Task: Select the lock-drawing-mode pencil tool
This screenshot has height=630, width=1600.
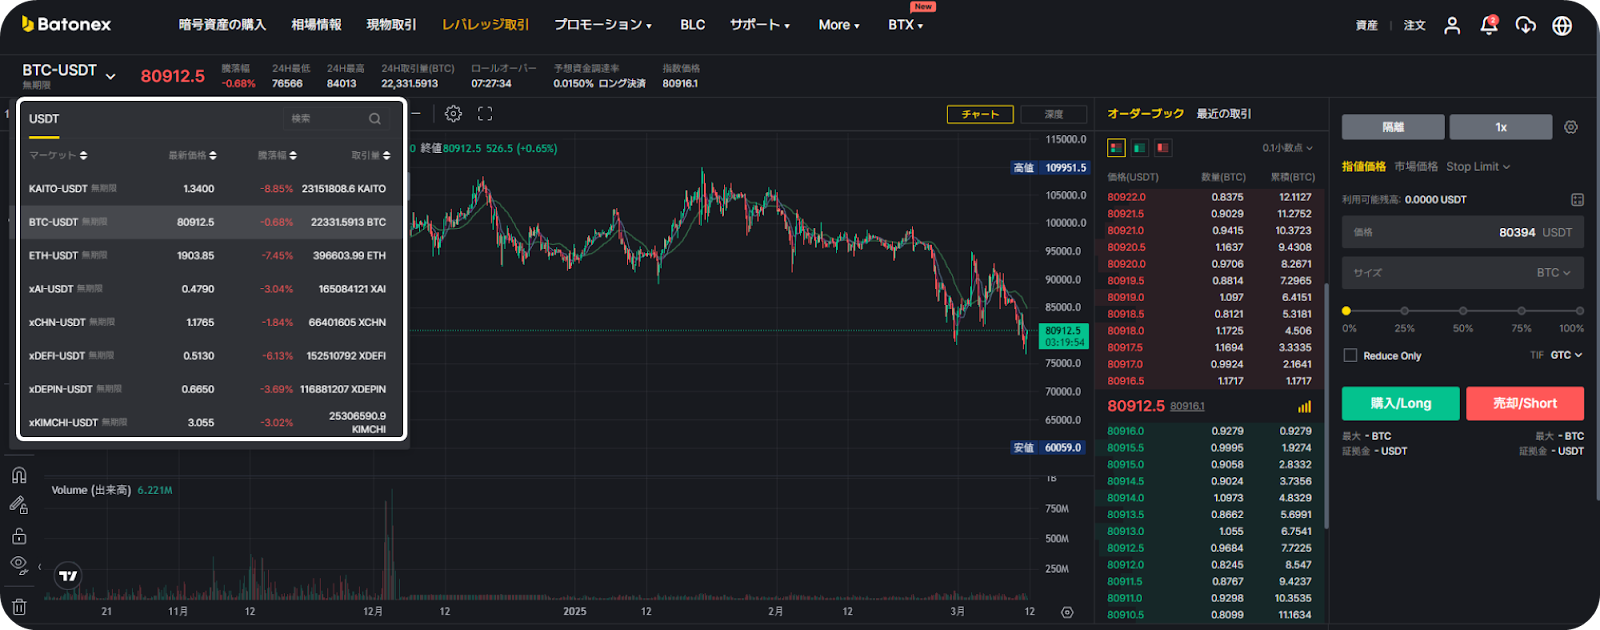Action: pyautogui.click(x=19, y=505)
